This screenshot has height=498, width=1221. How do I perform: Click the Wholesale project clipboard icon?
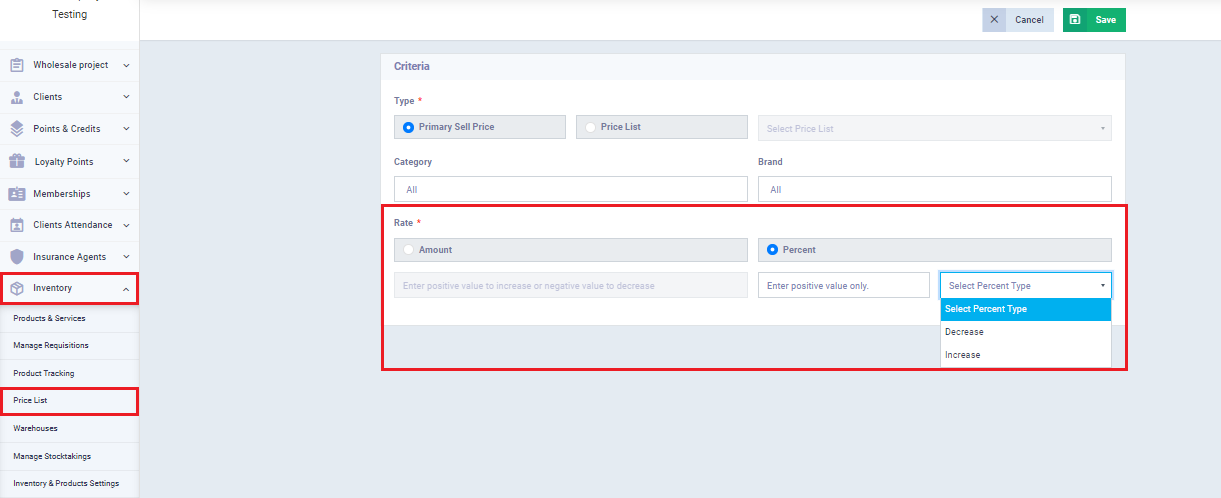(17, 65)
